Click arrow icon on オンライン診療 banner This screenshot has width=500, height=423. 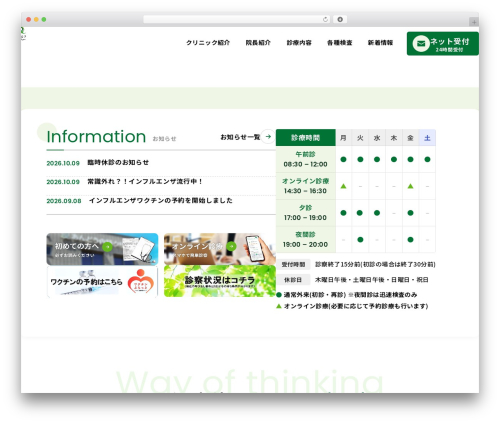pyautogui.click(x=231, y=246)
